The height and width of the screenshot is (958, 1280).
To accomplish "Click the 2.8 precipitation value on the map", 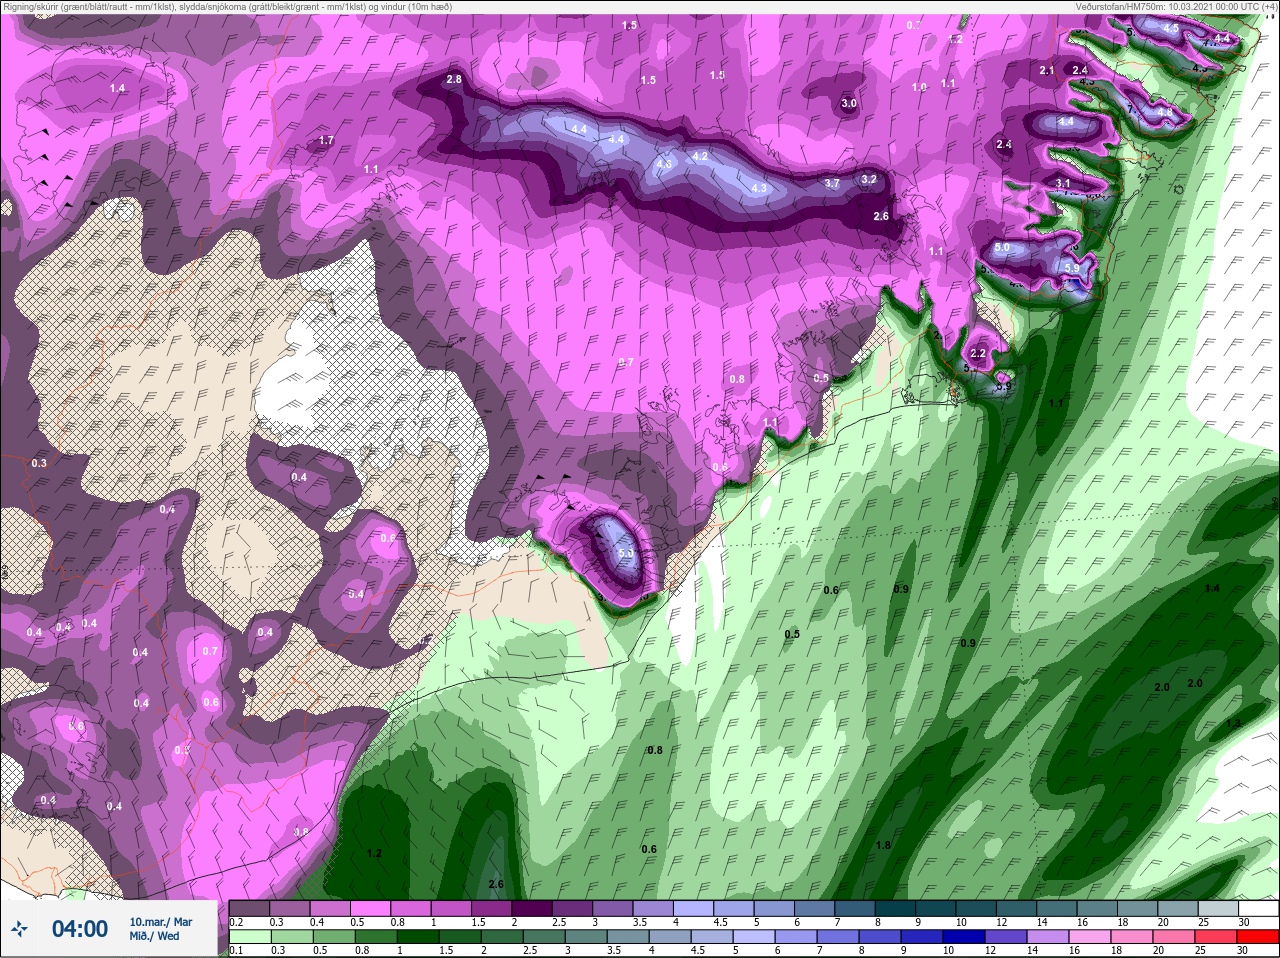I will coord(454,79).
